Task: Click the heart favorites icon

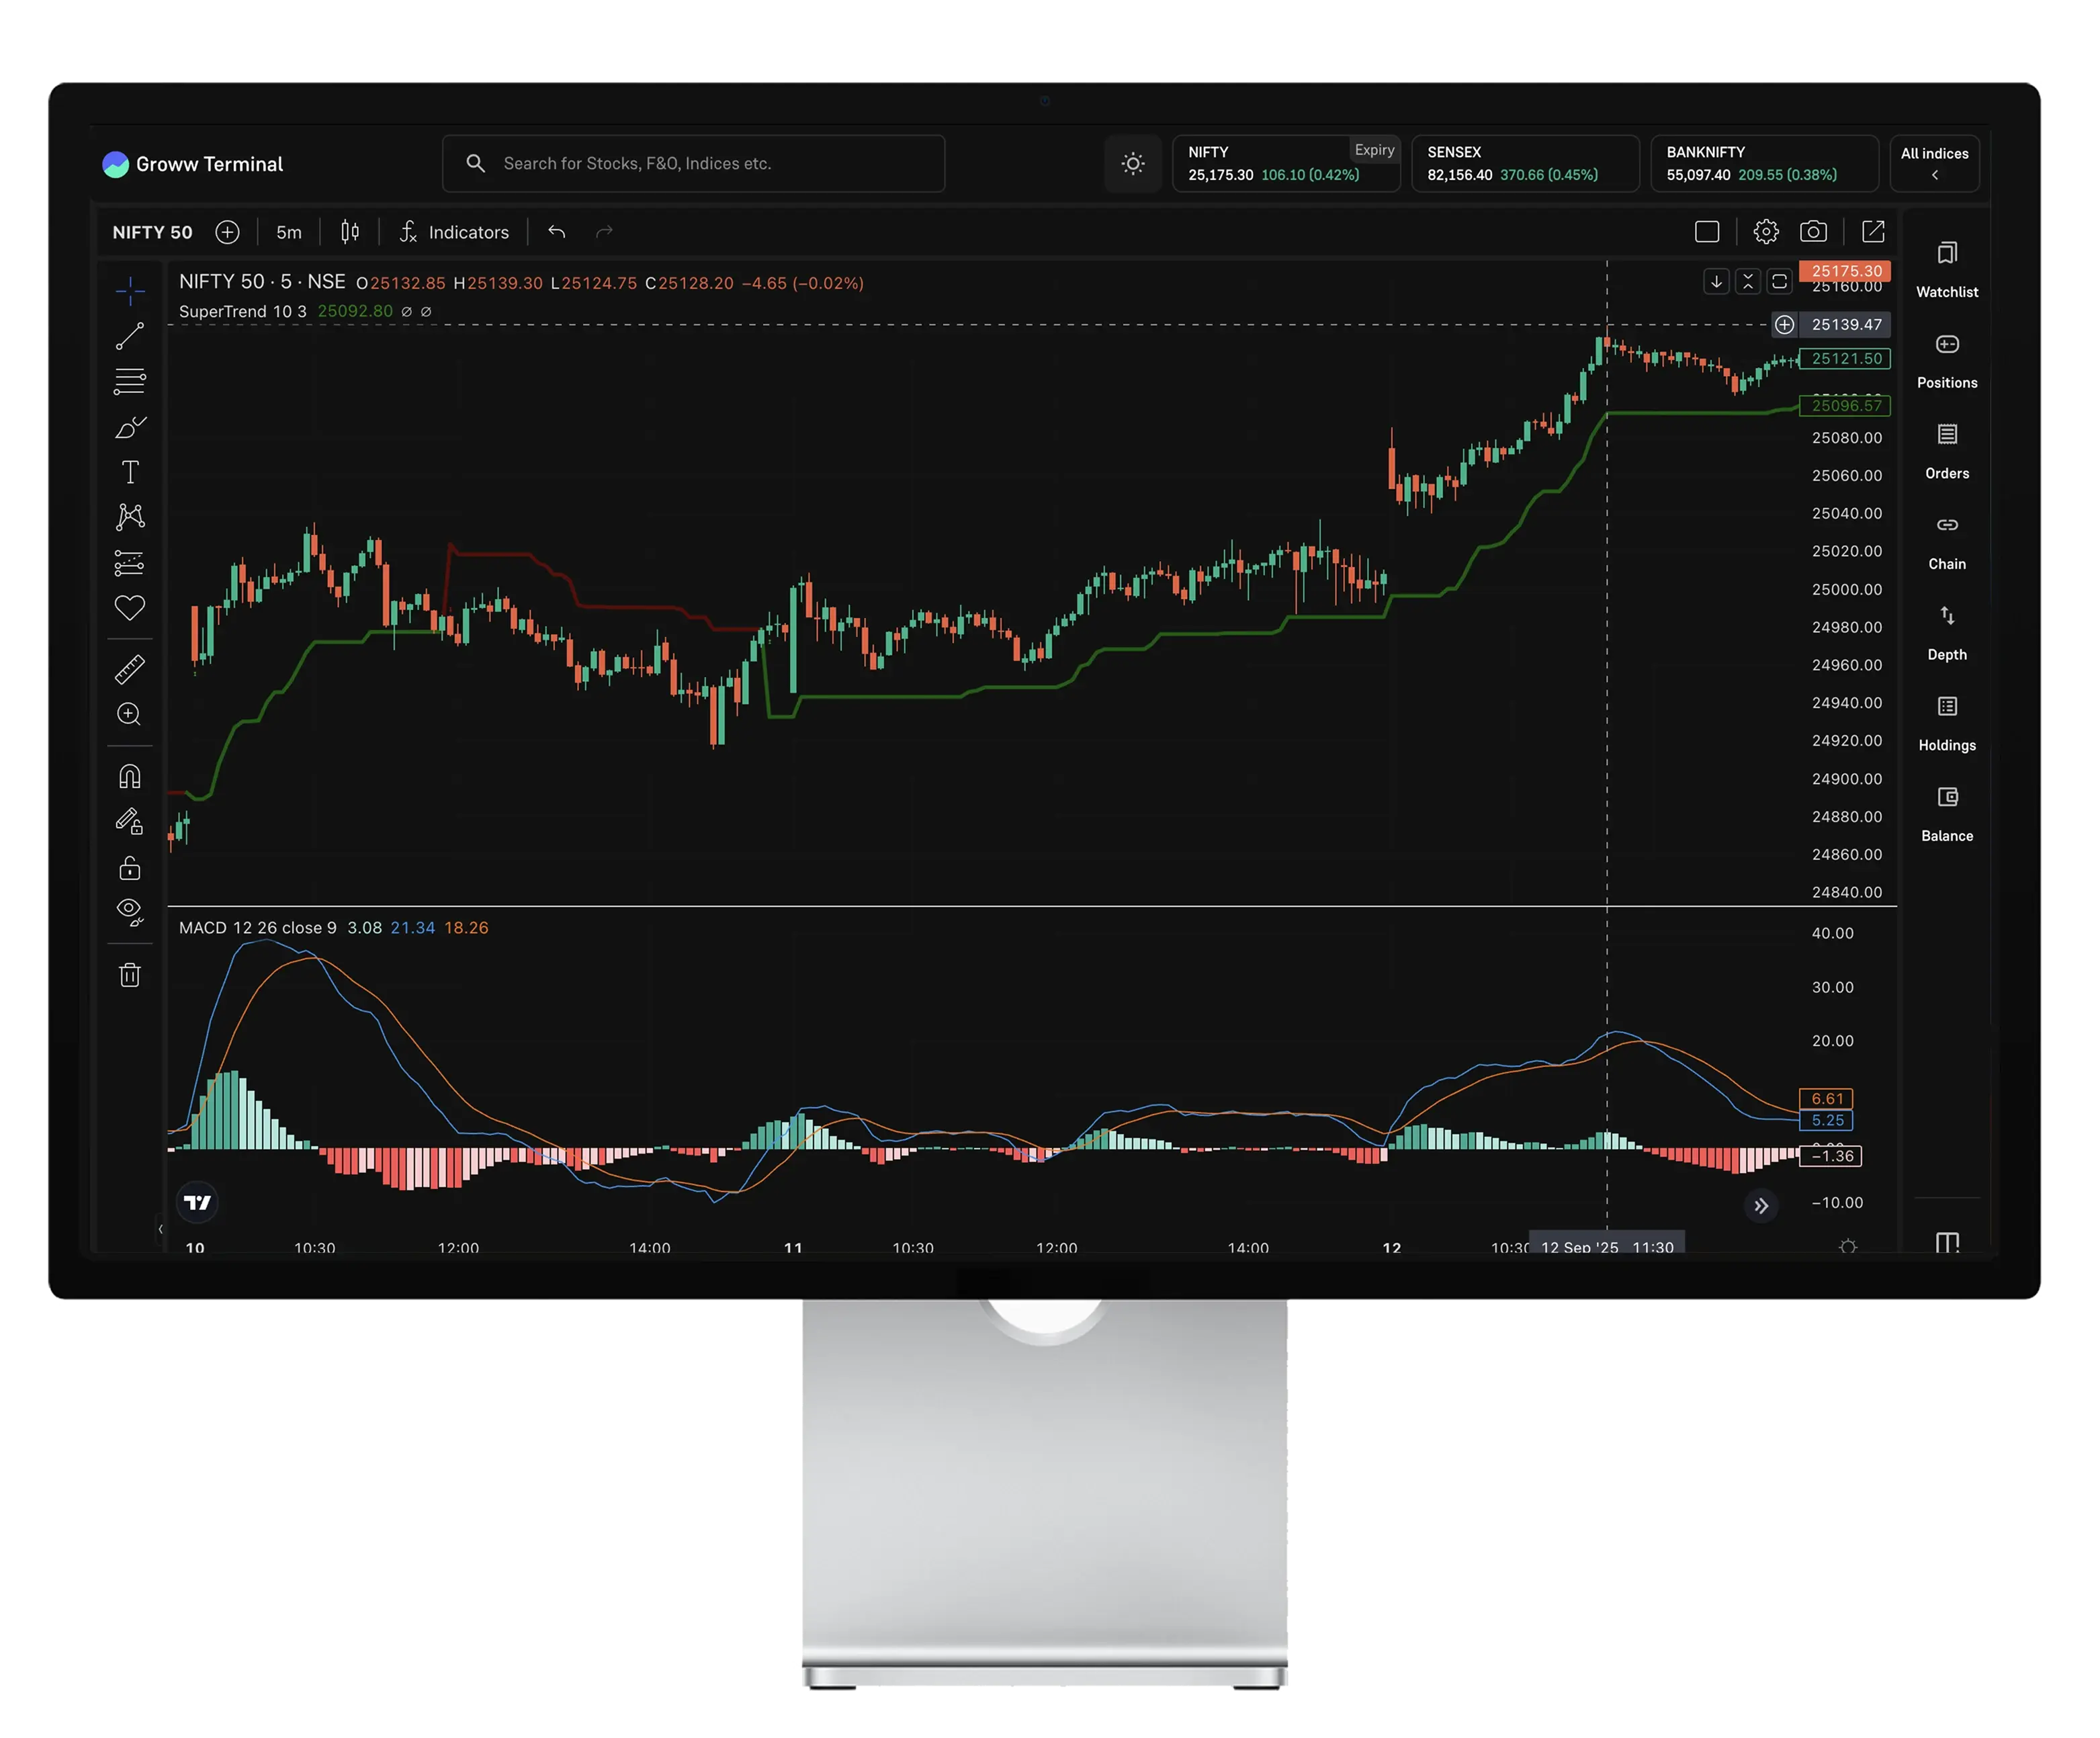Action: (x=130, y=607)
